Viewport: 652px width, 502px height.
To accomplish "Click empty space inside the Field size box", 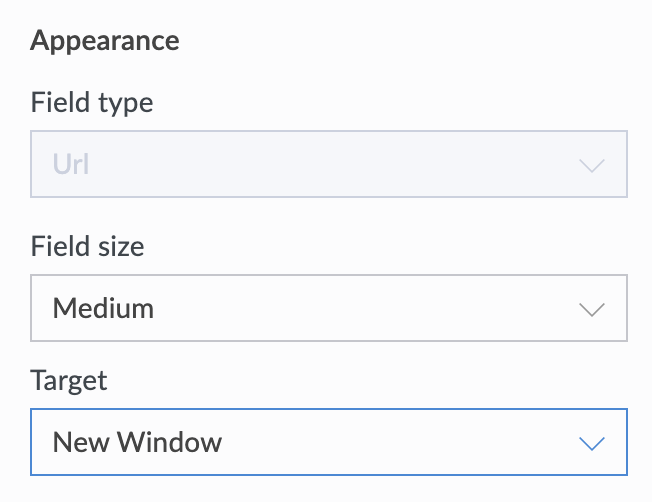I will (380, 308).
